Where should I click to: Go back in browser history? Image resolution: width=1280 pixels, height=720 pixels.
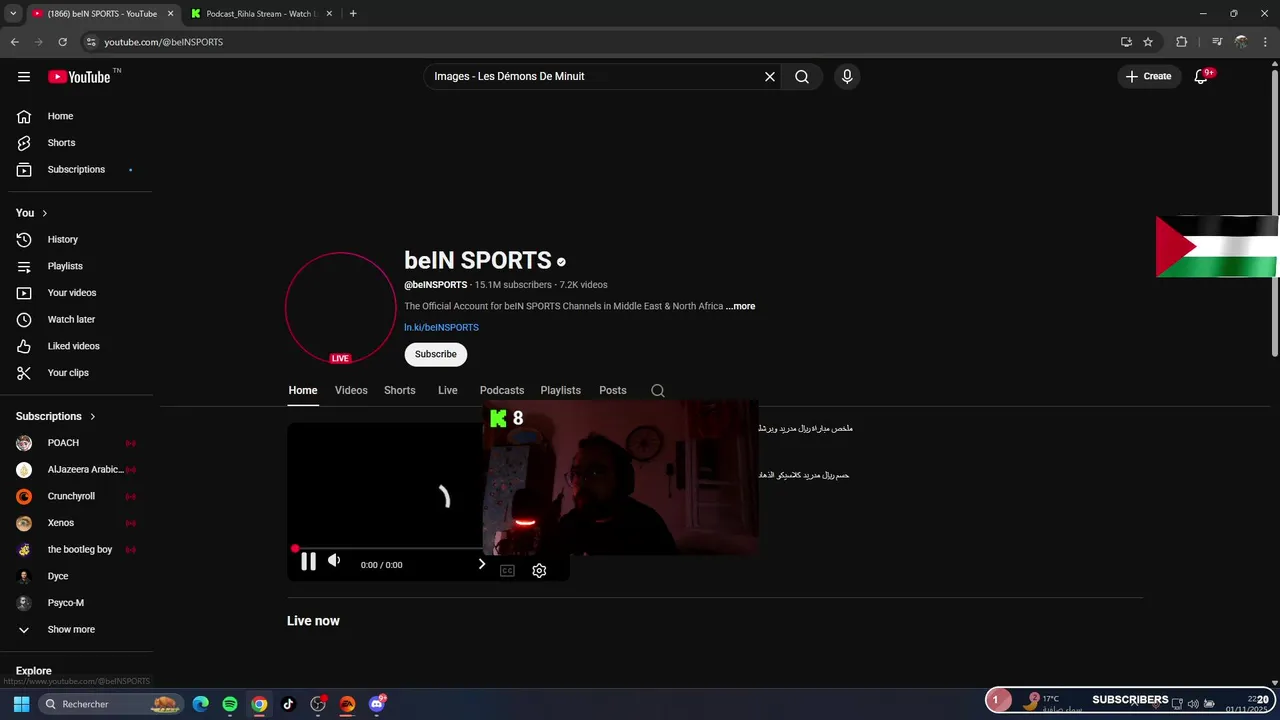[15, 42]
